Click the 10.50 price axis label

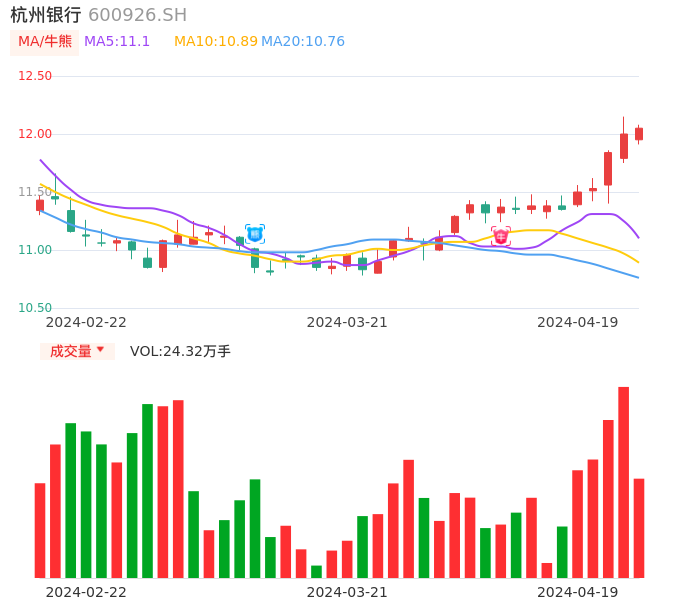[35, 308]
